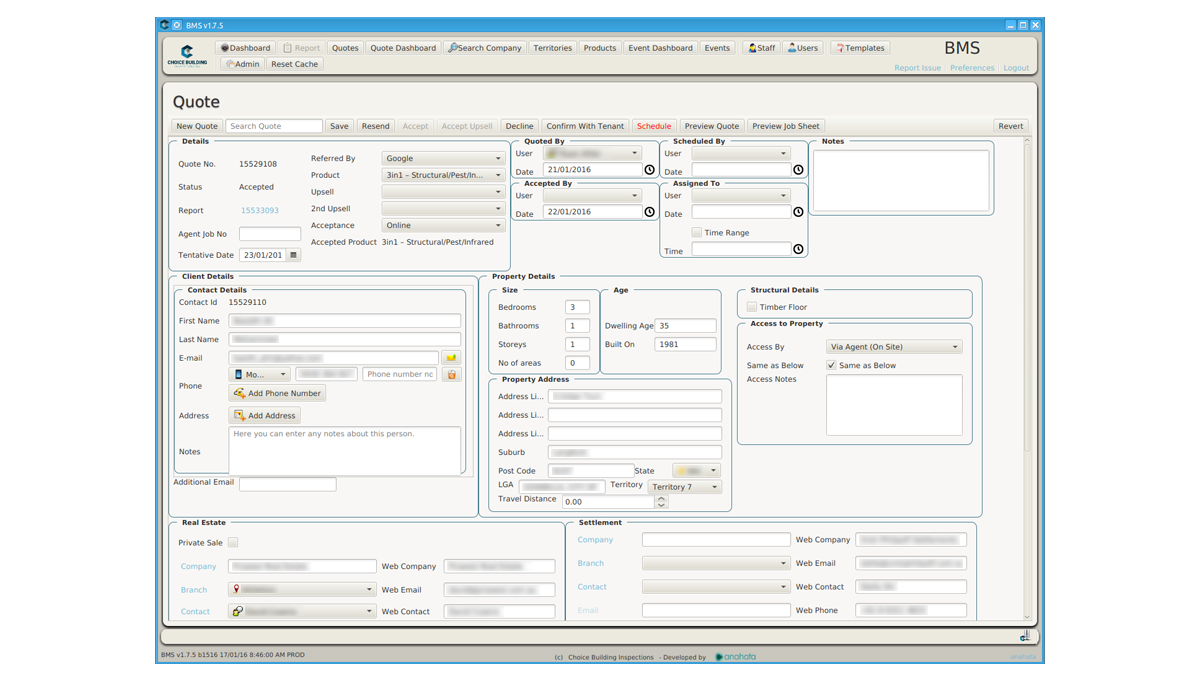Viewport: 1200px width, 680px height.
Task: Open the Tentative Date calendar picker icon
Action: [293, 255]
